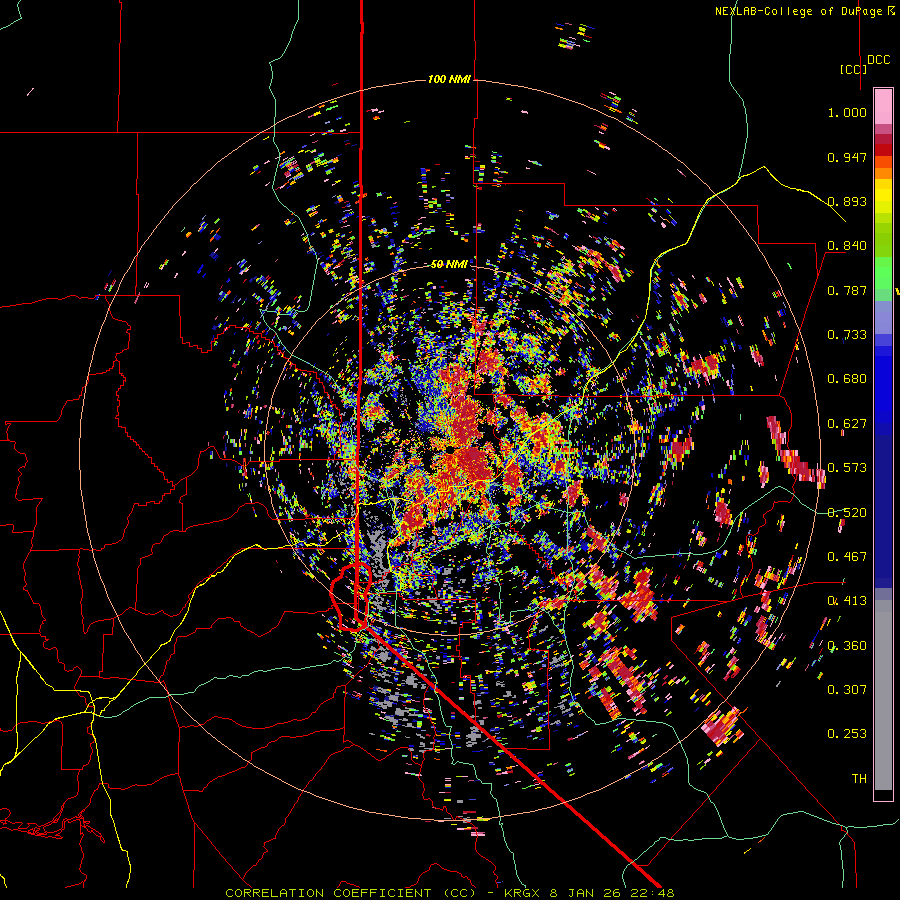
Task: Click the KRGX station identifier in caption
Action: (x=523, y=893)
